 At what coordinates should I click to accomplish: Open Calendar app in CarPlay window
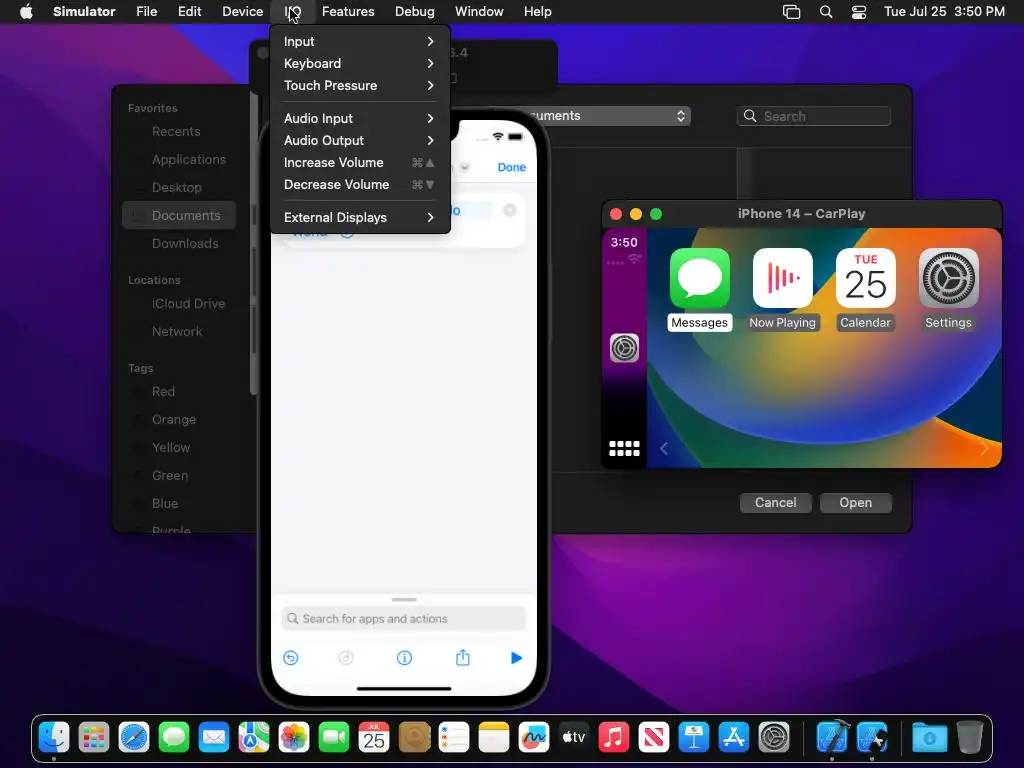point(865,278)
